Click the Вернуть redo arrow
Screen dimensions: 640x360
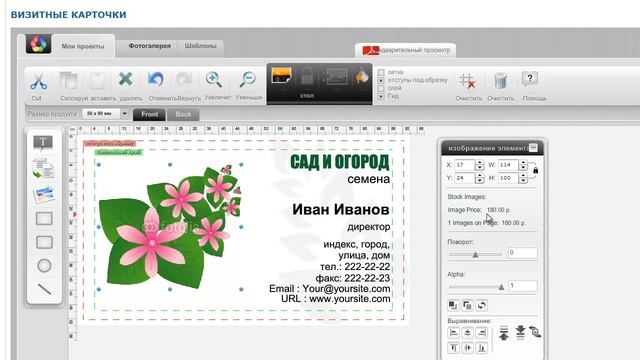(184, 80)
